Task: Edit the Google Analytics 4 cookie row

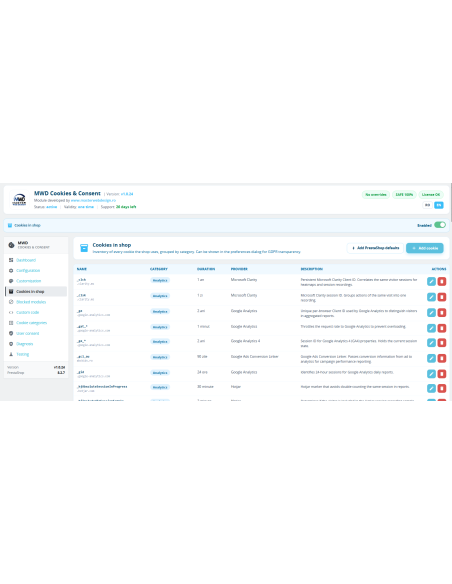Action: 431,343
